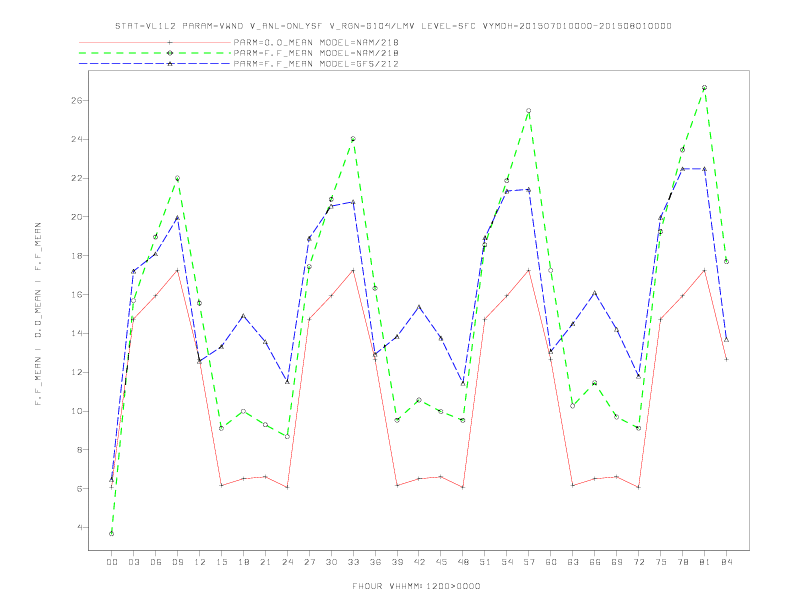Select legend entry PARM=F.F_MEAN MODEL=GFS/212

coord(316,64)
